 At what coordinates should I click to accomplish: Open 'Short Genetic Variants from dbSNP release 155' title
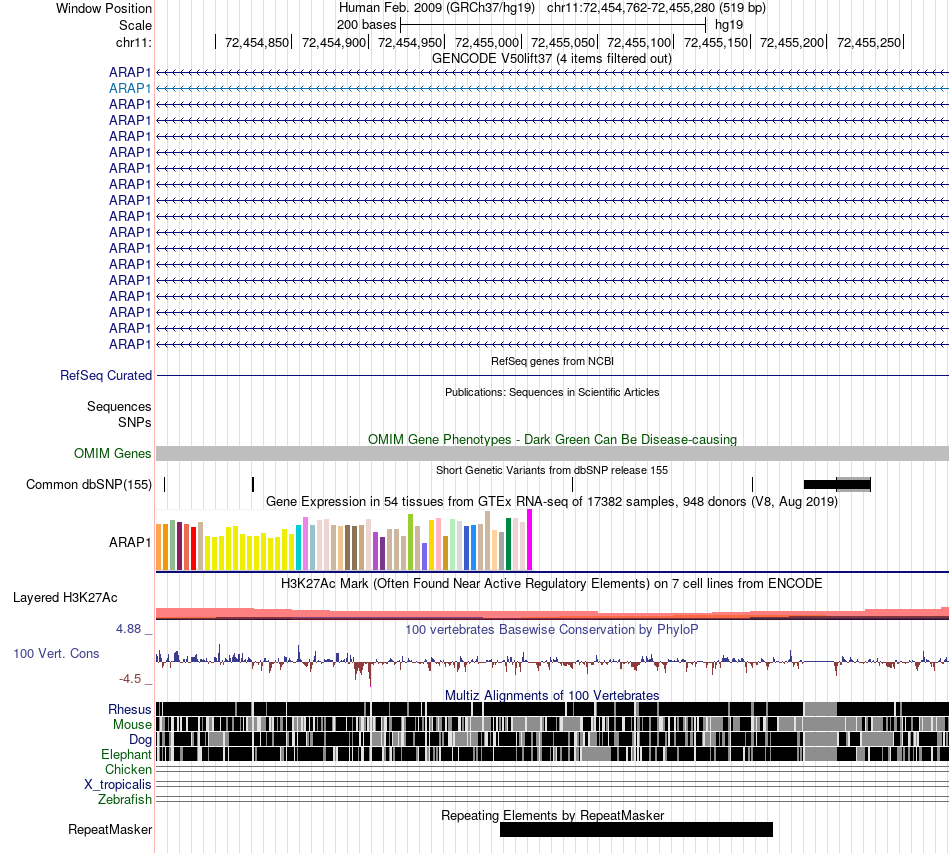pos(552,470)
